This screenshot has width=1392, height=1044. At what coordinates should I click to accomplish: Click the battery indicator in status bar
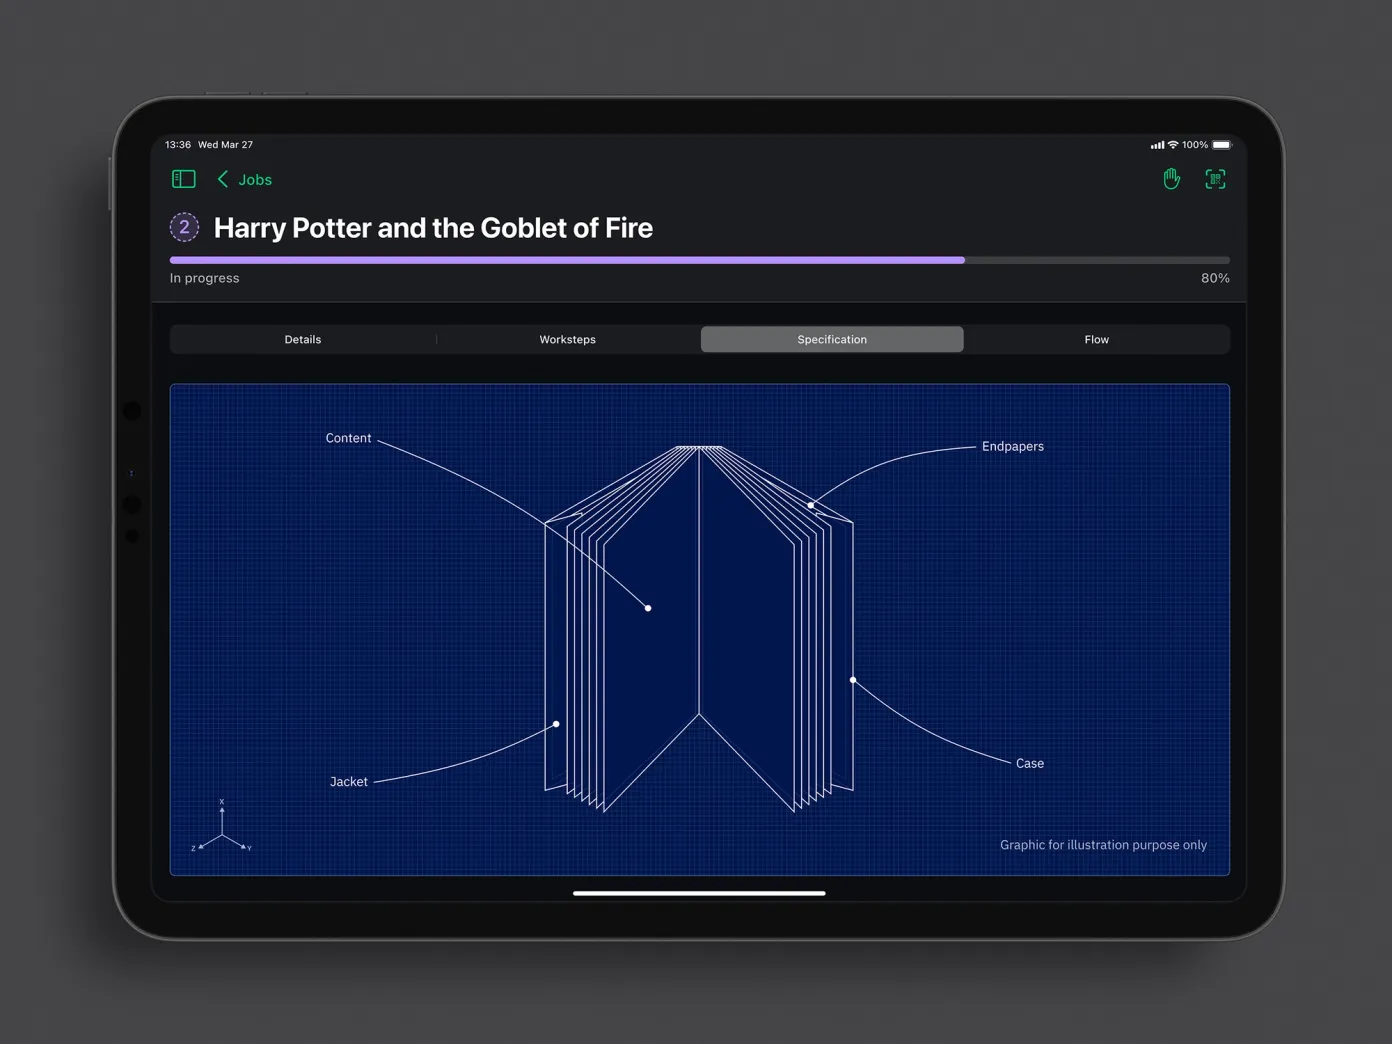coord(1221,145)
